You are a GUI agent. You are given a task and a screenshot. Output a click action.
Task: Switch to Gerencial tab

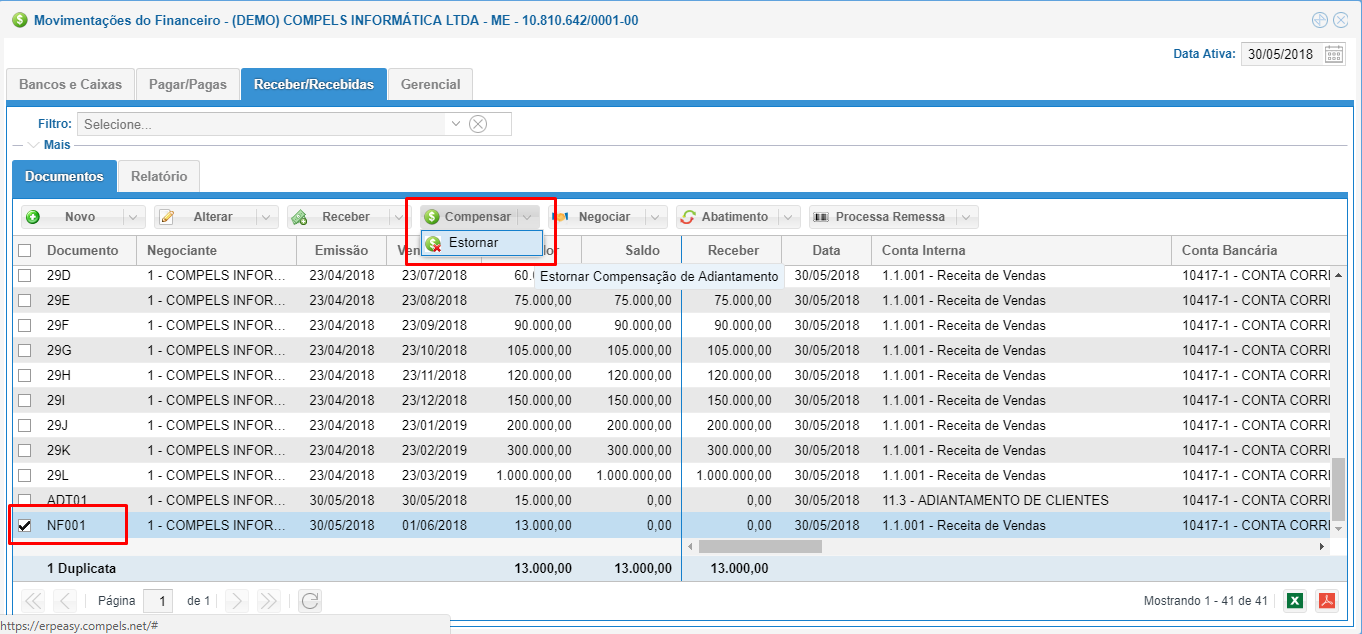pos(430,84)
